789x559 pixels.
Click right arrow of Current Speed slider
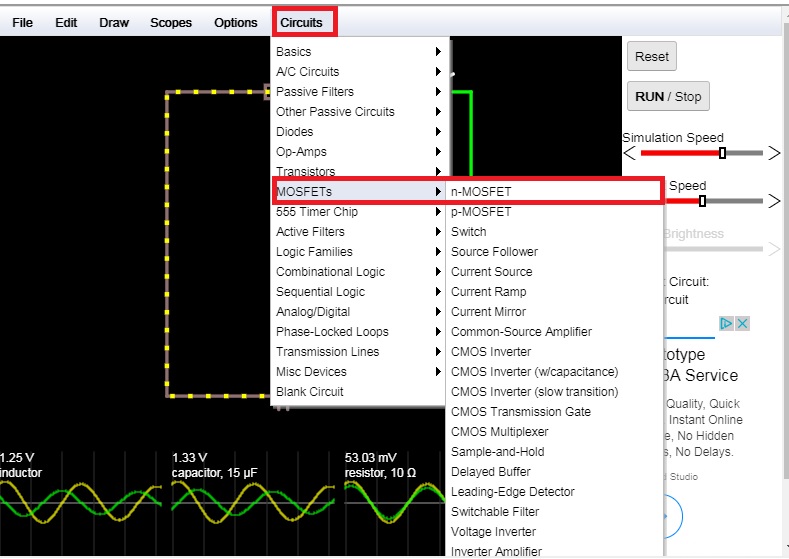(x=773, y=201)
